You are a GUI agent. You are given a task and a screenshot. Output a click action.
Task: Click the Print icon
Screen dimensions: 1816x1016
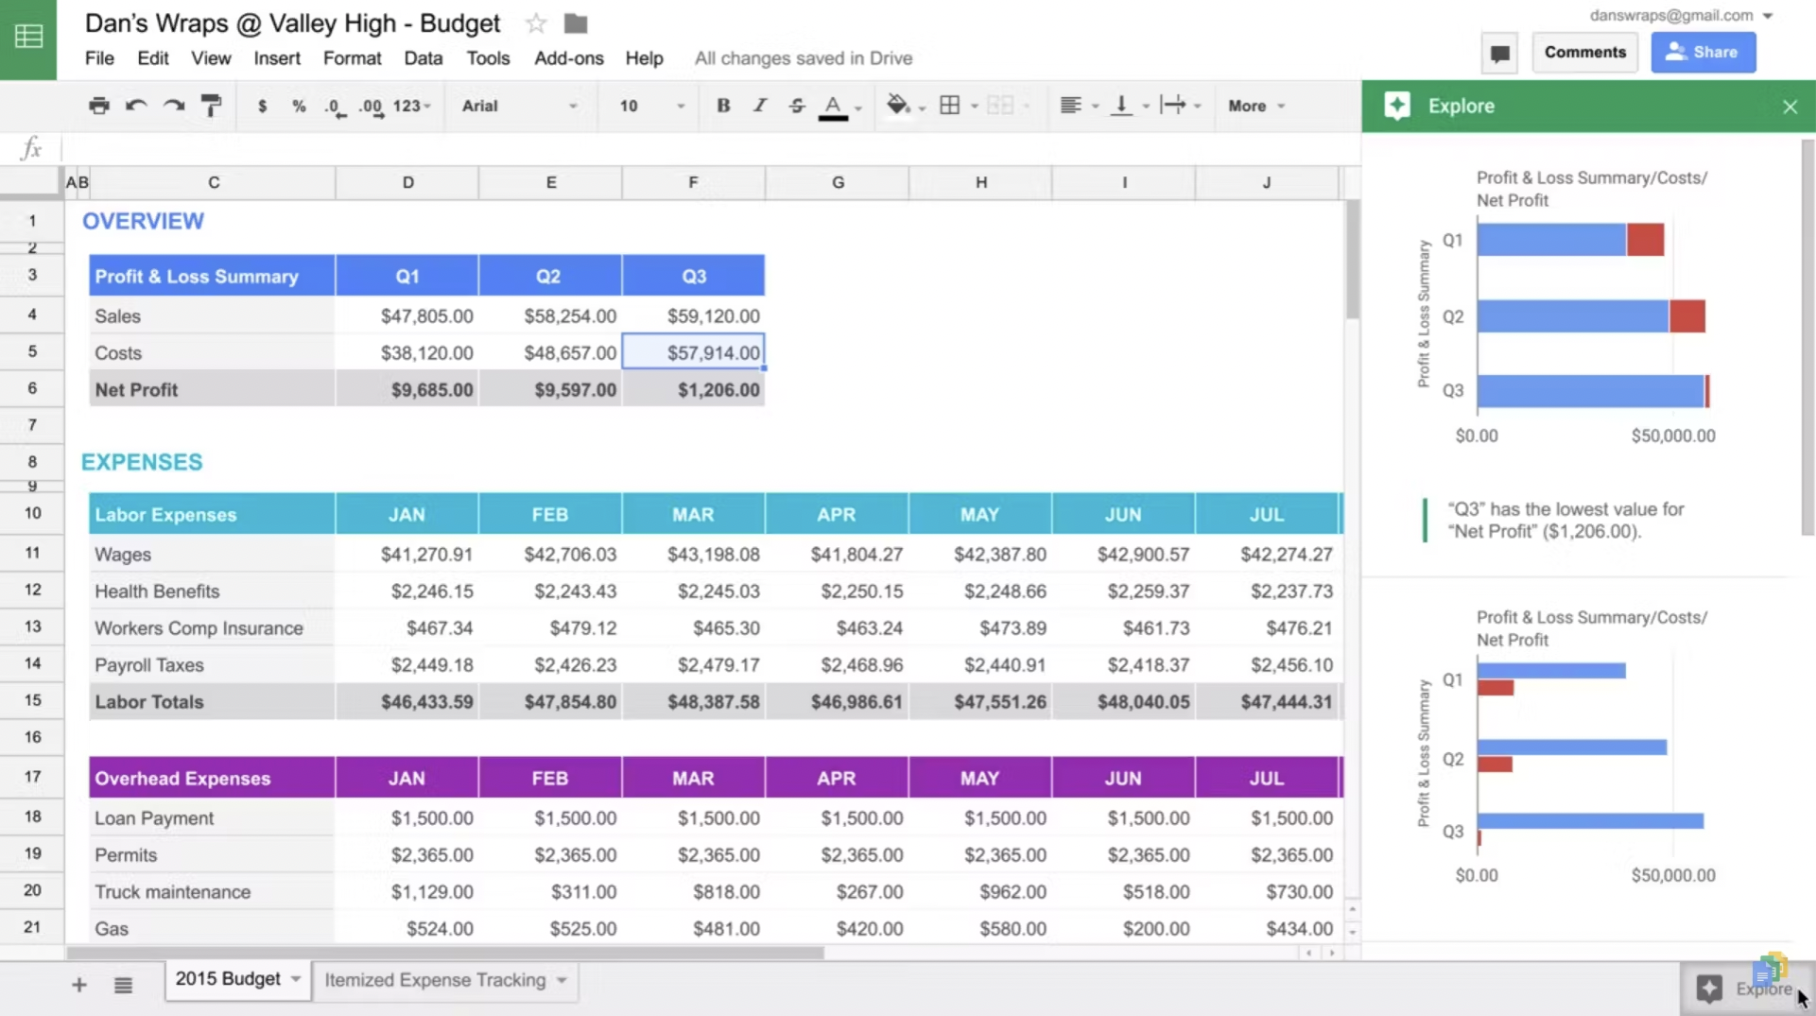point(99,105)
